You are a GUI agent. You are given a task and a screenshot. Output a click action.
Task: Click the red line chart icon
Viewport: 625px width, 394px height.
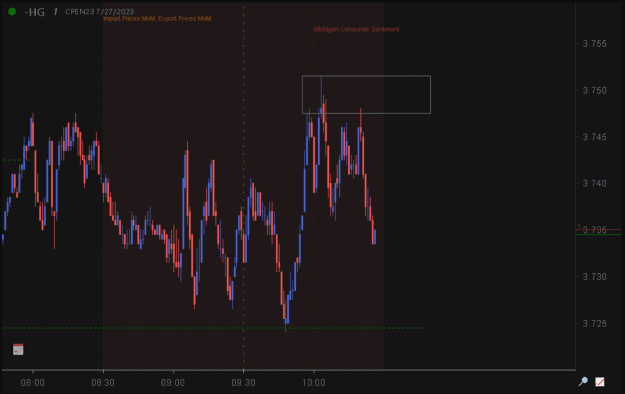pos(599,382)
